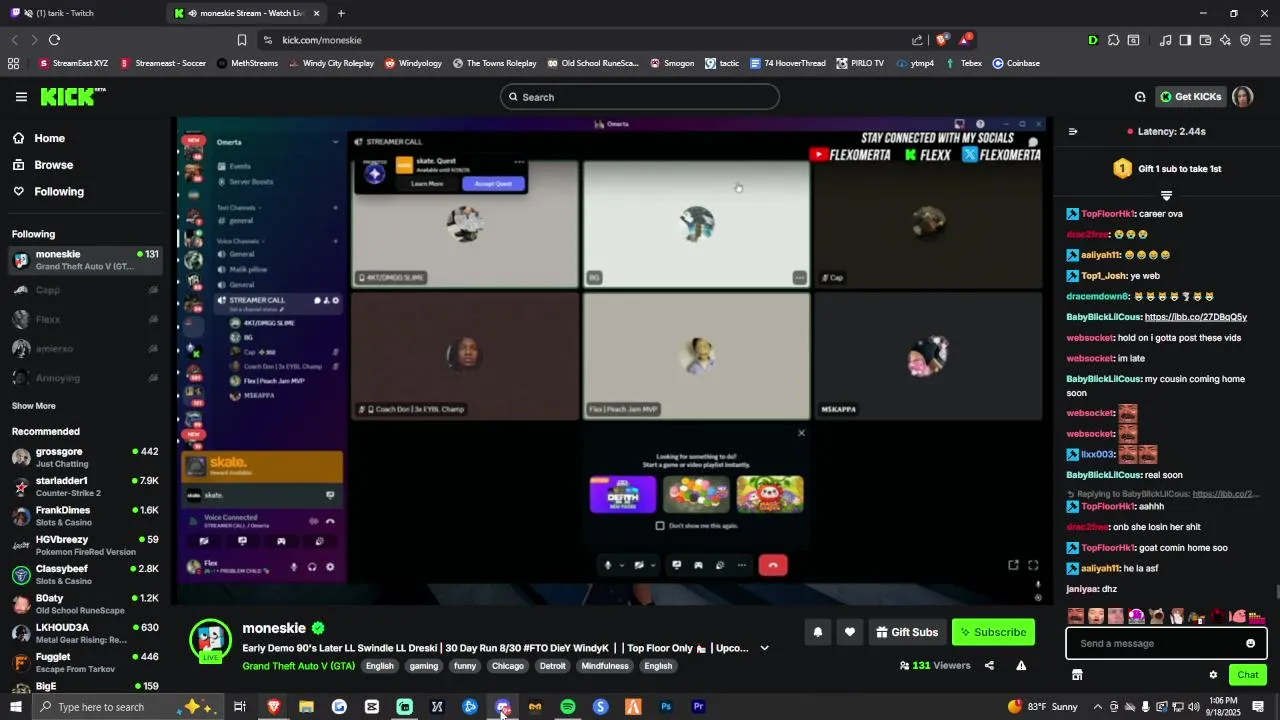Open chat settings gear icon
The height and width of the screenshot is (720, 1280).
pos(1213,675)
